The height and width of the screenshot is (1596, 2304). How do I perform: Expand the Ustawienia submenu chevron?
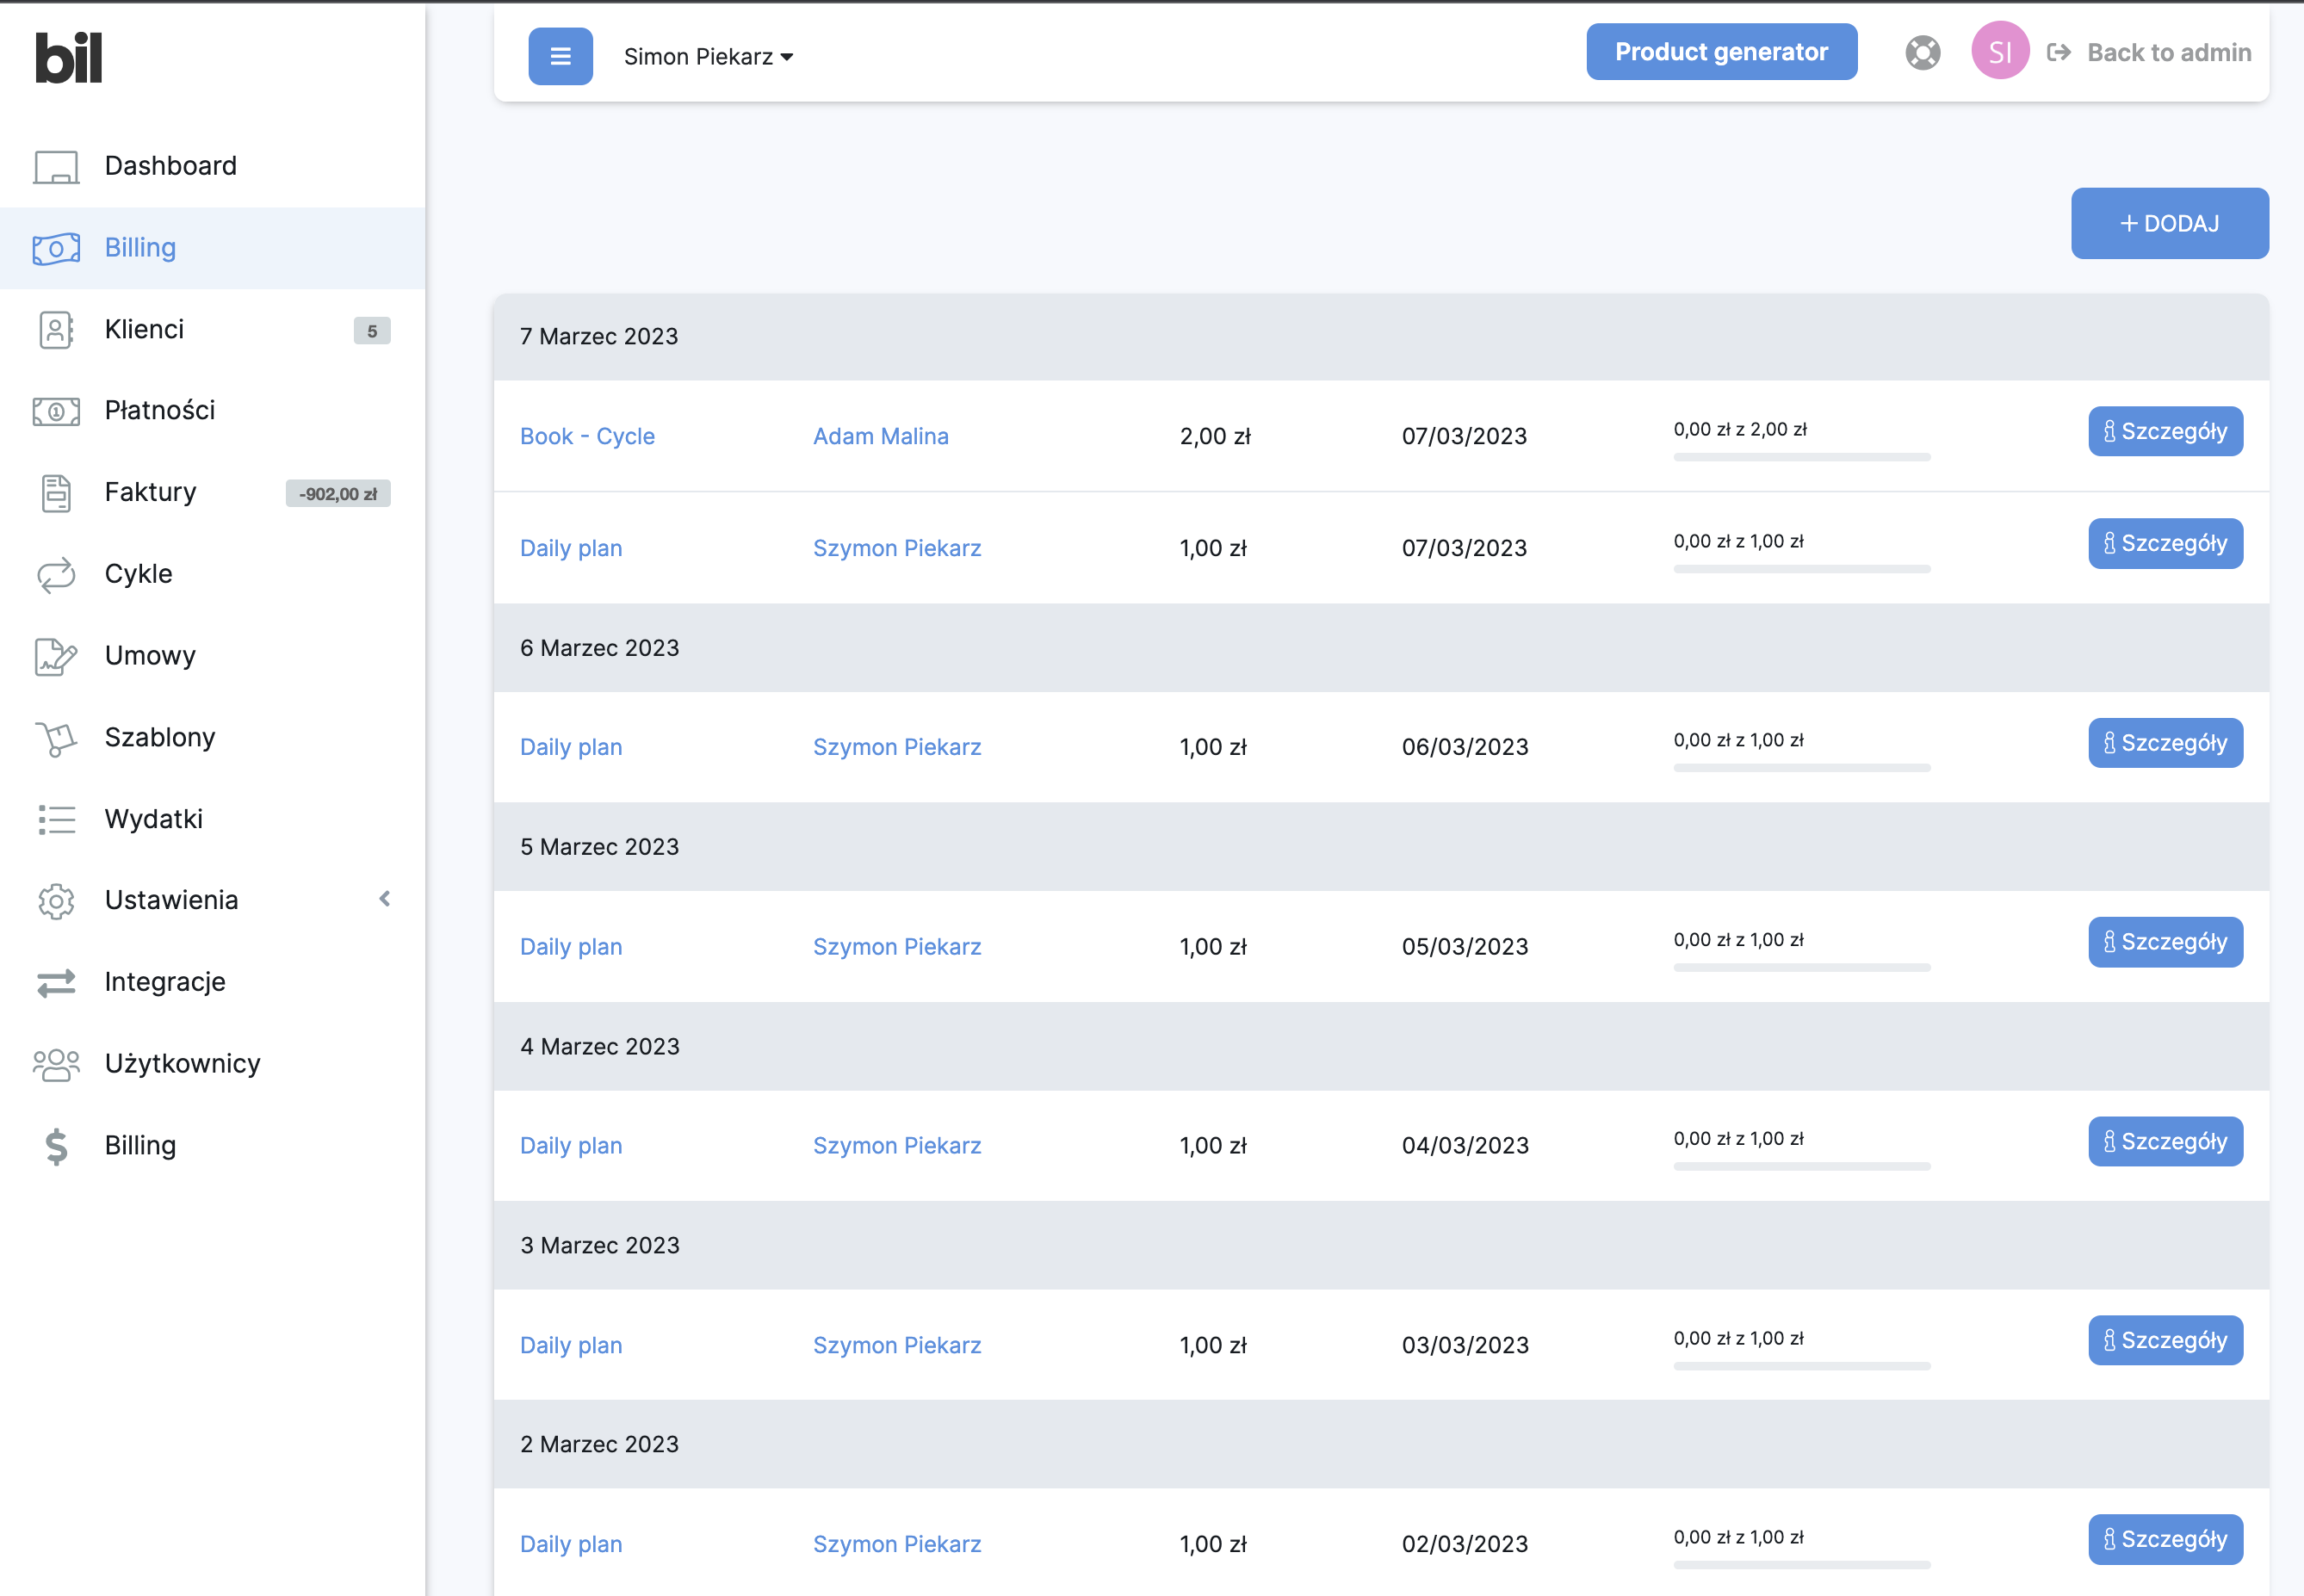(385, 899)
